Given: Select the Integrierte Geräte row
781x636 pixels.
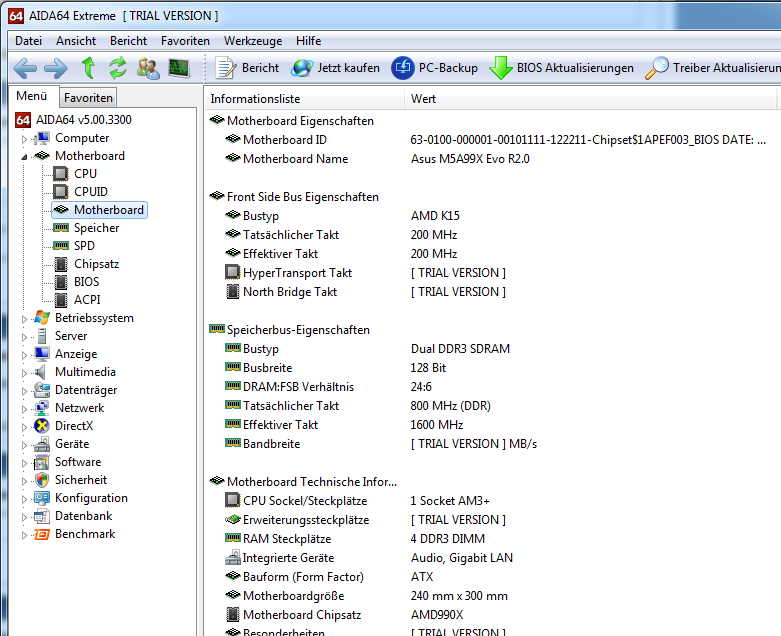Looking at the screenshot, I should (369, 558).
